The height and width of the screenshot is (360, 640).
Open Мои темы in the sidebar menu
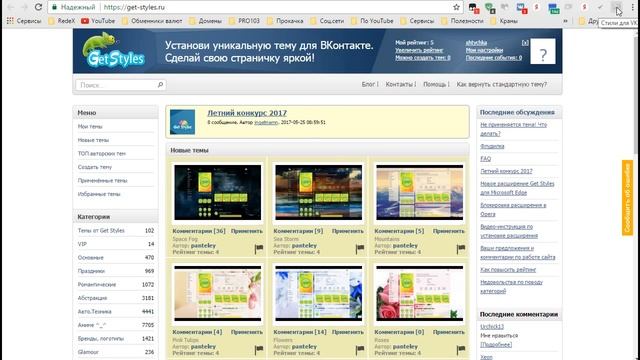coord(90,127)
